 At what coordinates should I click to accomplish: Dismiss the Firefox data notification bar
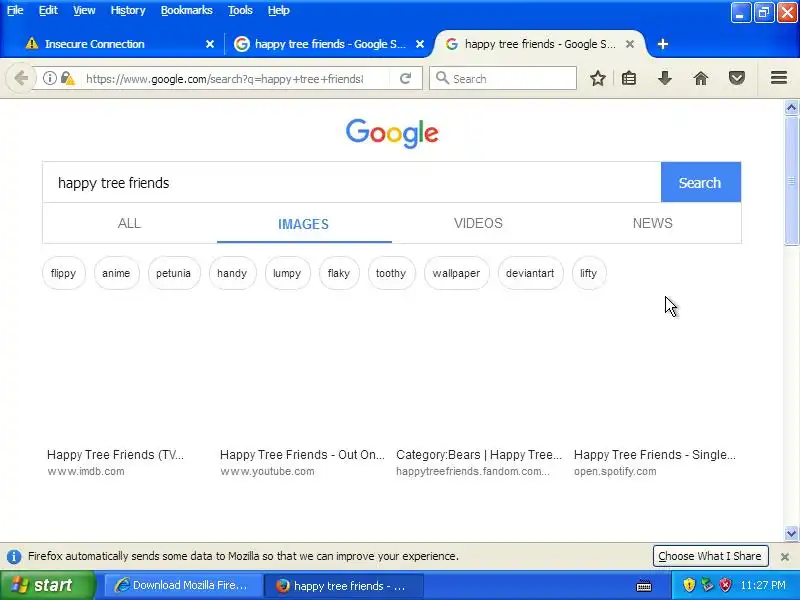(785, 557)
